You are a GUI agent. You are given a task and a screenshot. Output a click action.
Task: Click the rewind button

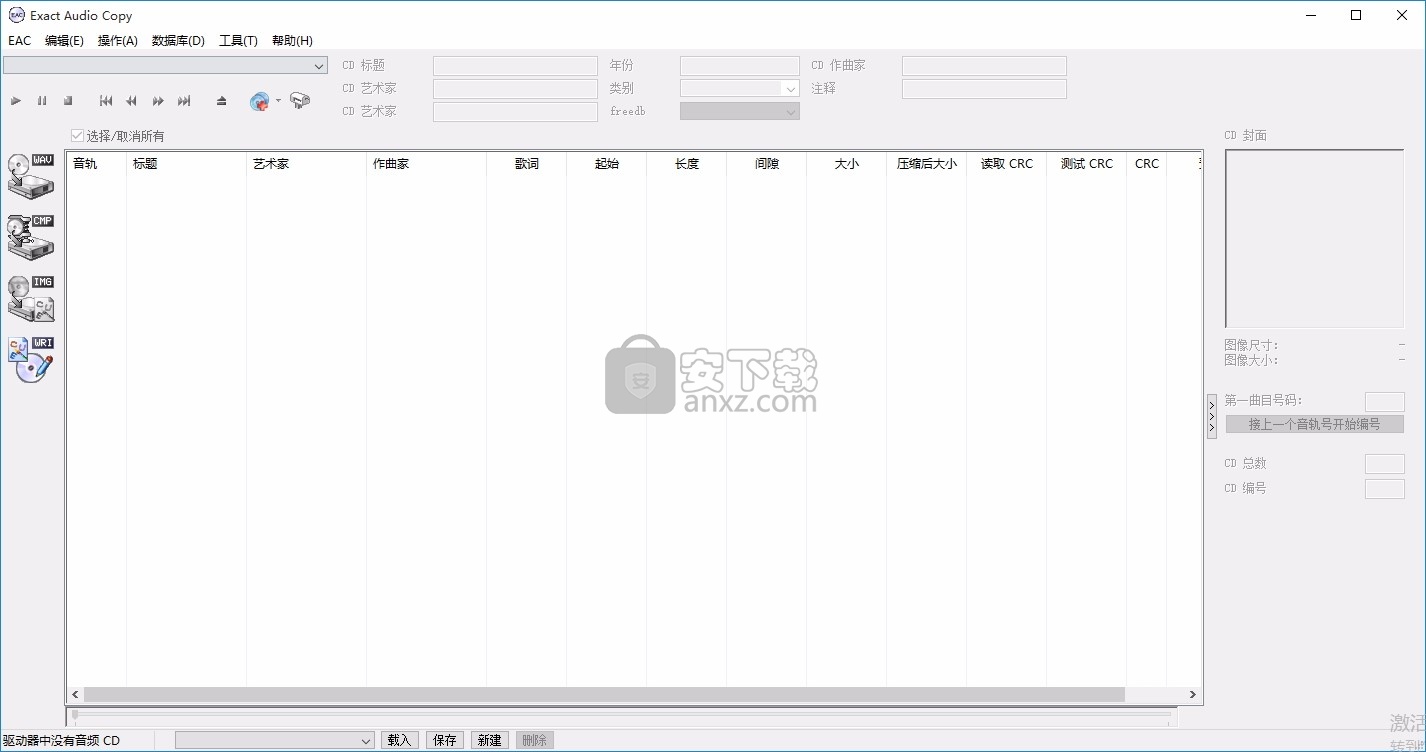(132, 101)
